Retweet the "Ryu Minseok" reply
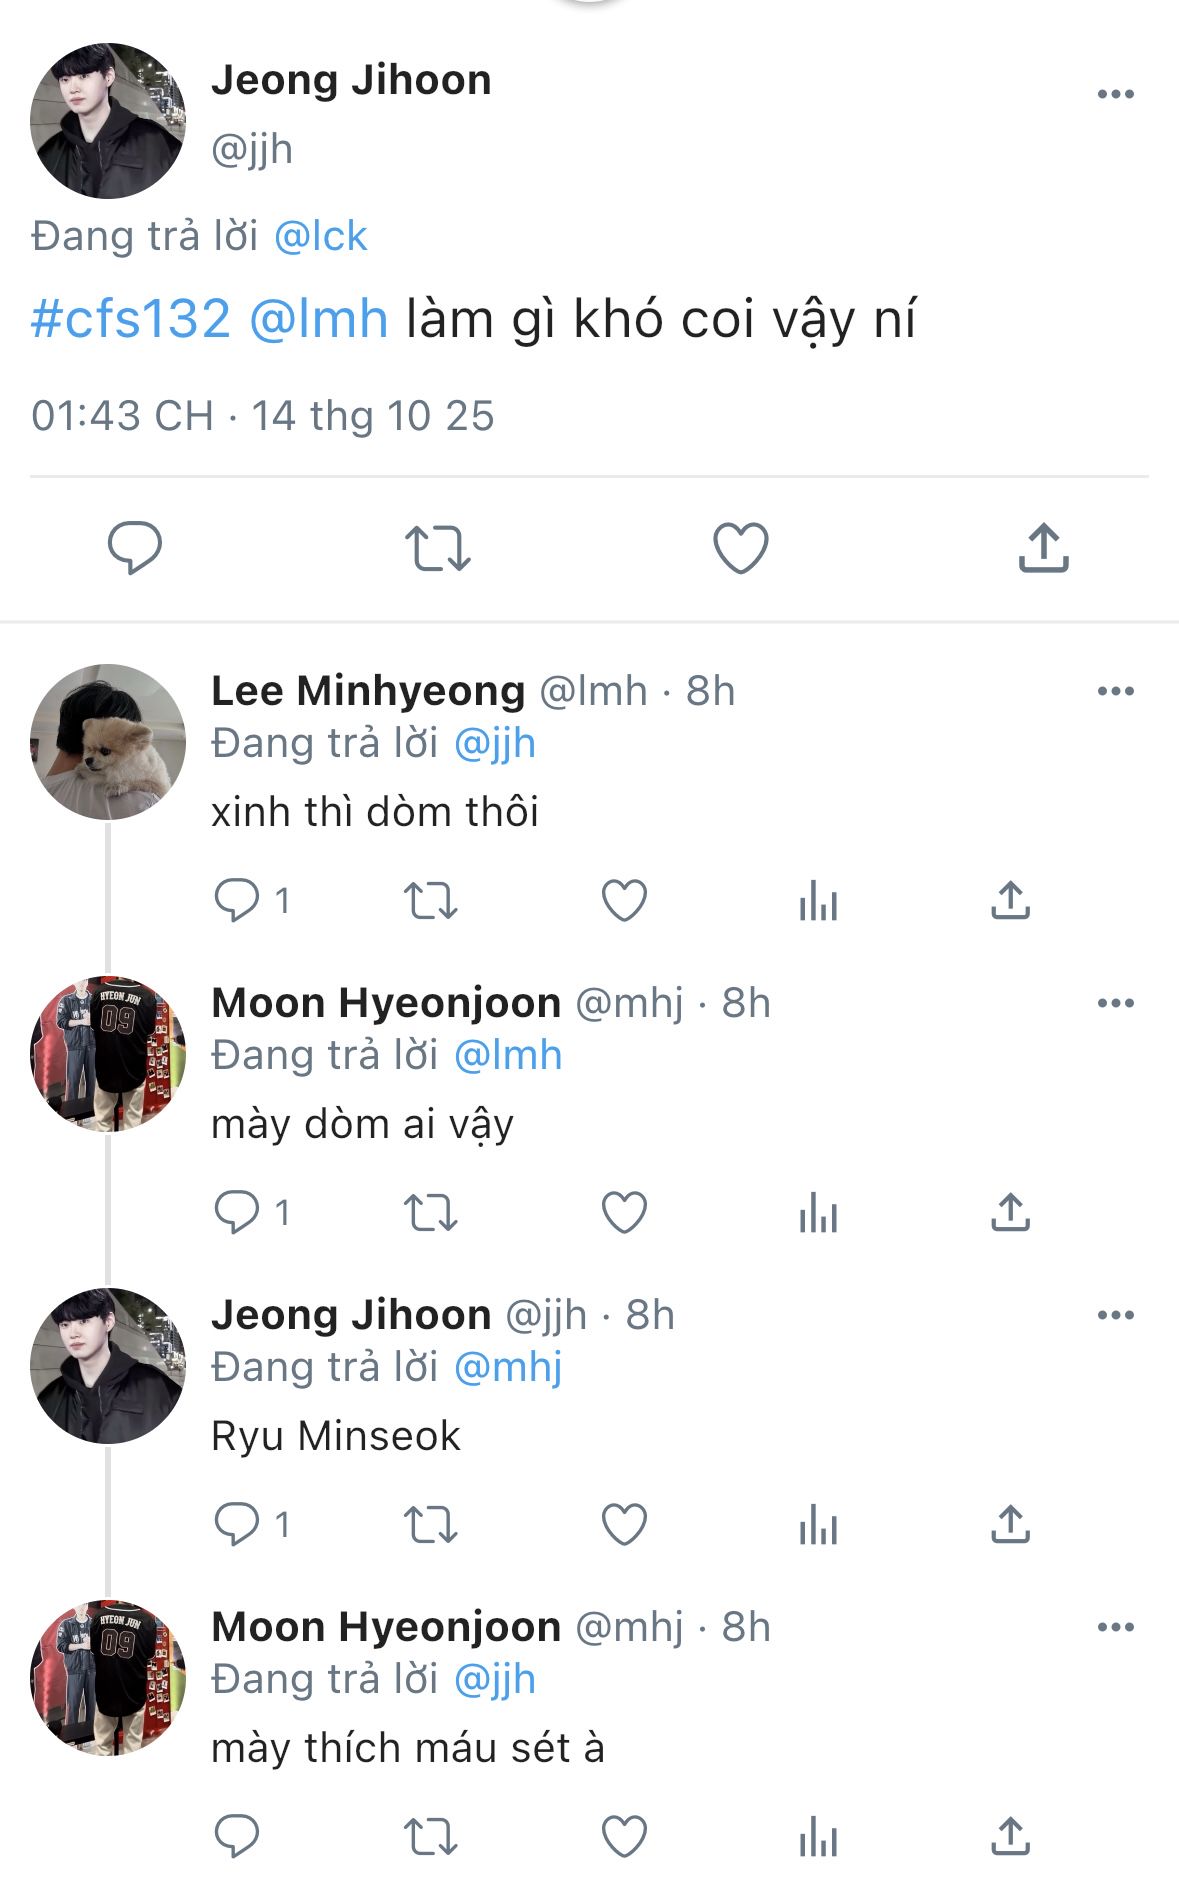1179x1882 pixels. click(431, 1525)
